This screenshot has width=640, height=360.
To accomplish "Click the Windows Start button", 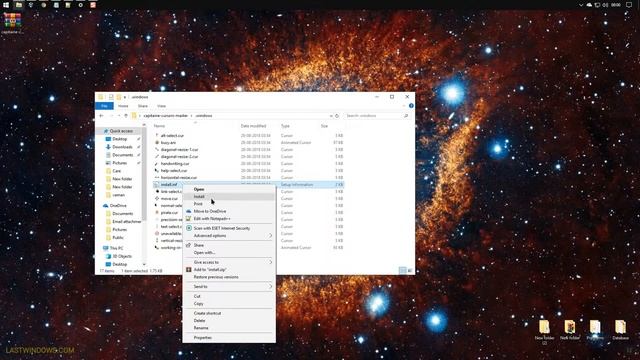I will (x=6, y=5).
